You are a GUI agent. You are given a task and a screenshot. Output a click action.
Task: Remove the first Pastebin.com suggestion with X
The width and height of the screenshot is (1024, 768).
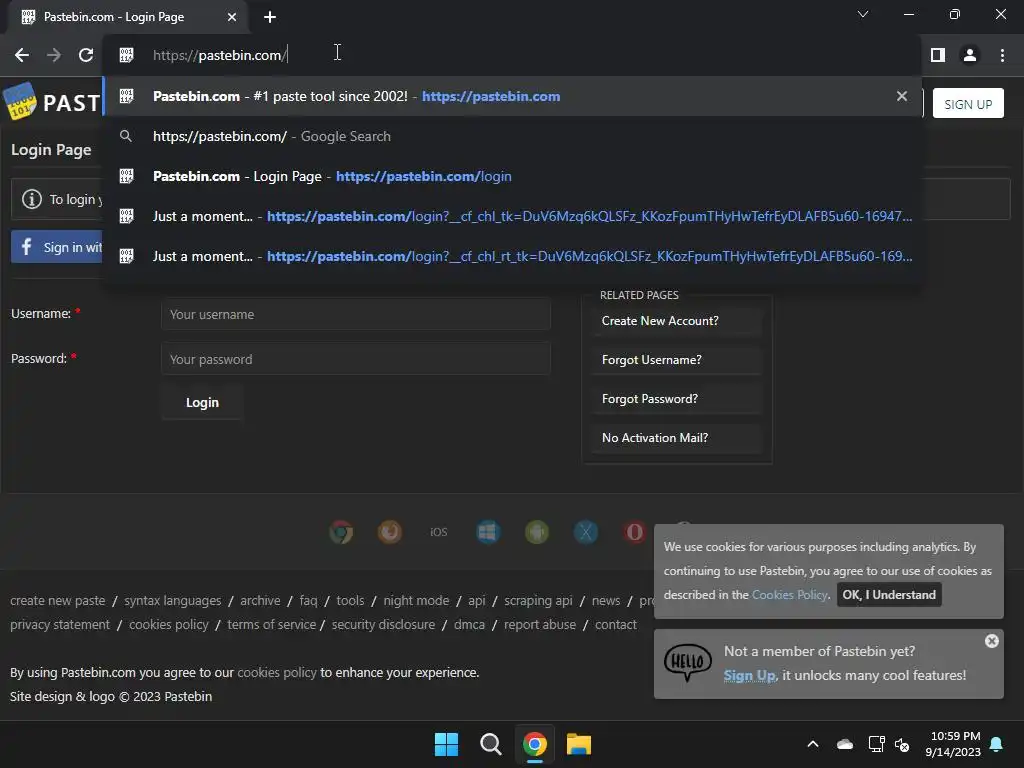click(902, 96)
